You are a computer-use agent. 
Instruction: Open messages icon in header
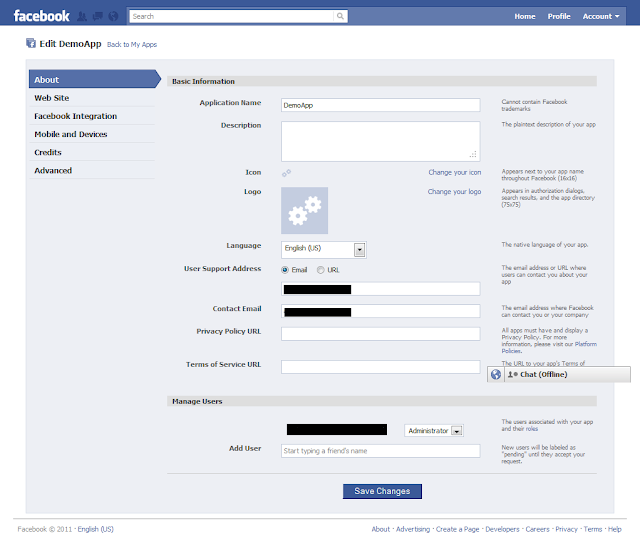click(98, 16)
